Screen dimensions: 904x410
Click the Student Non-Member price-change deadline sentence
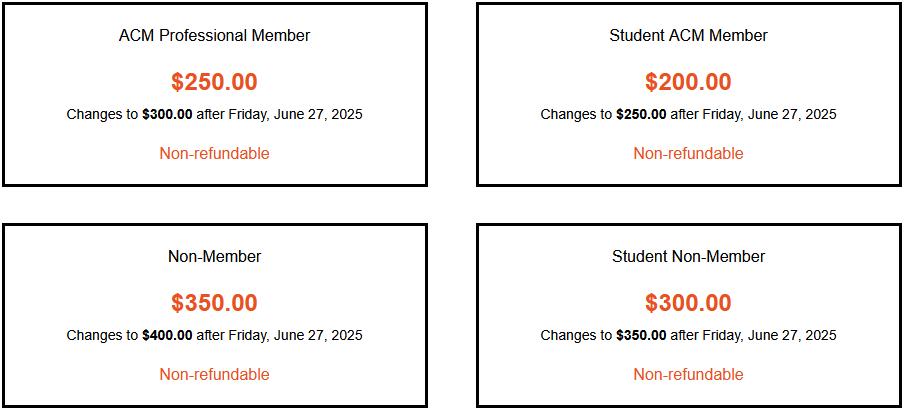coord(688,335)
